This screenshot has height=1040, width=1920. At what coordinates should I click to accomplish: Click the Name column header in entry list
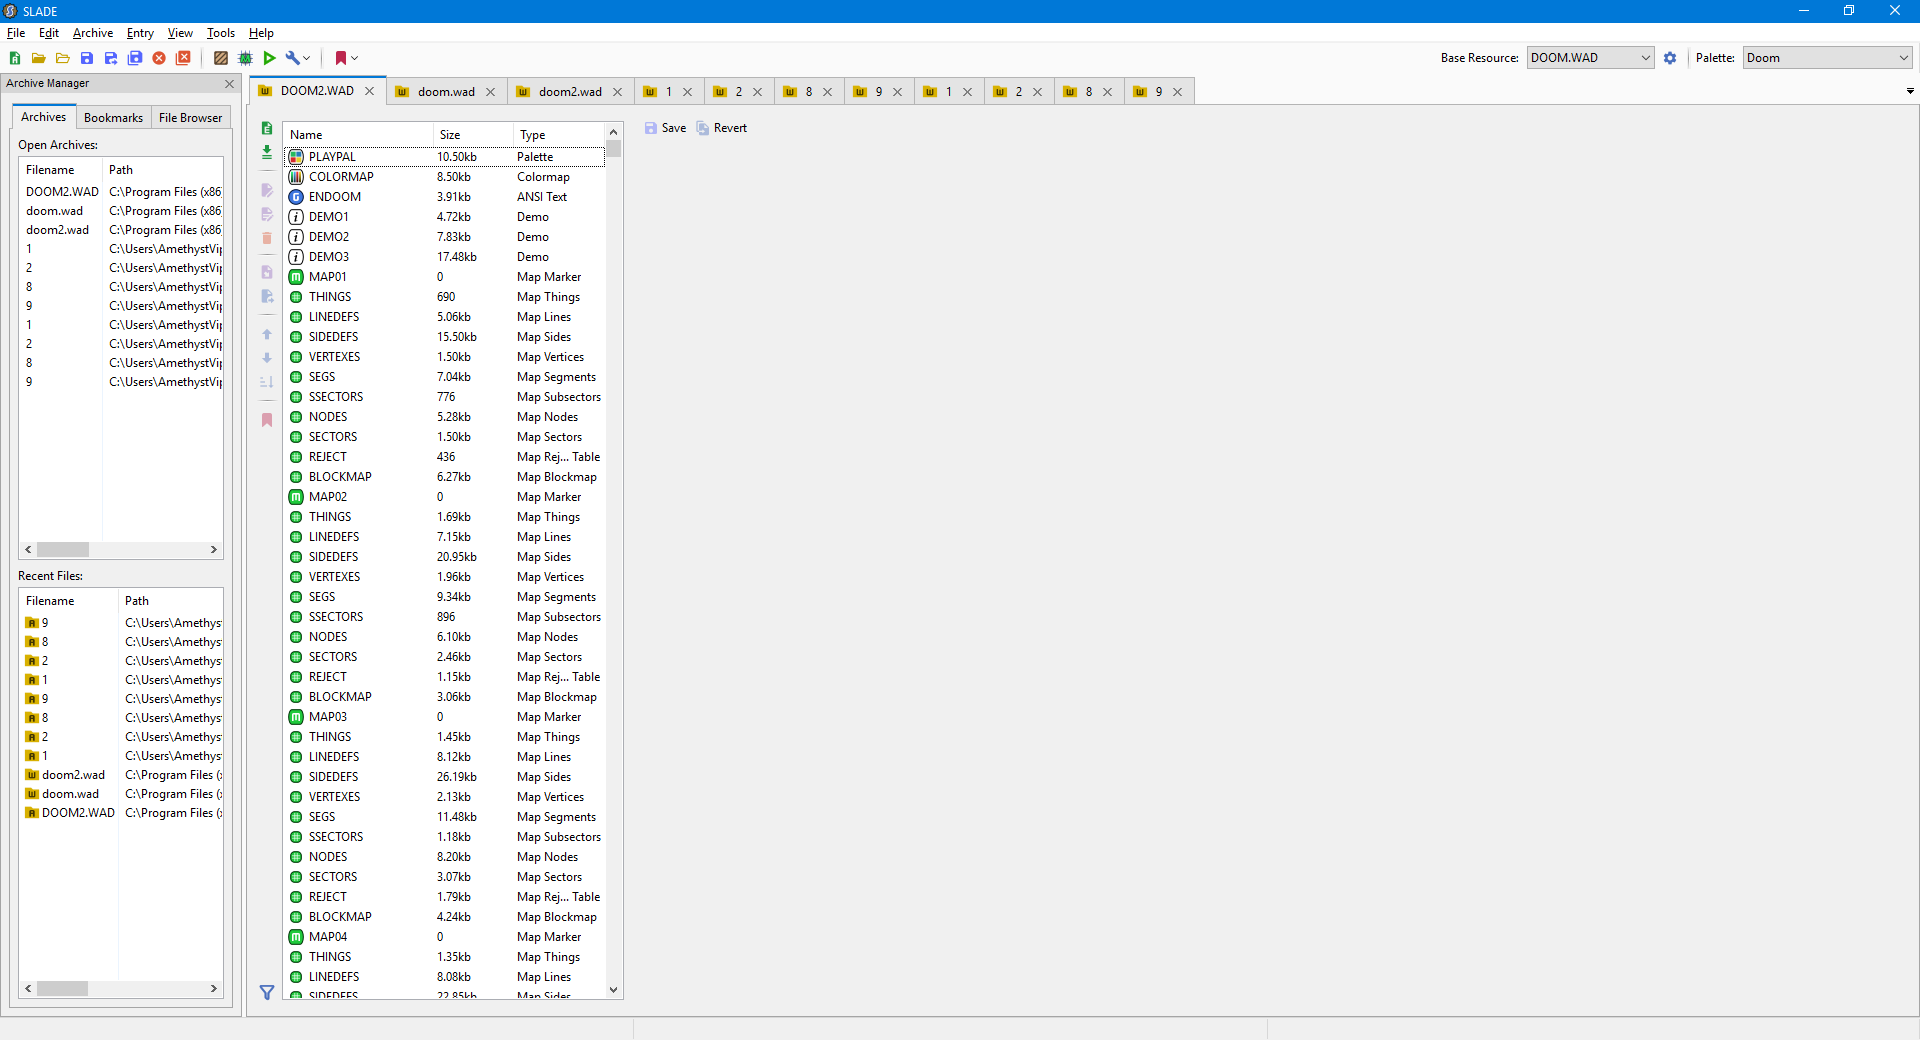click(x=358, y=135)
